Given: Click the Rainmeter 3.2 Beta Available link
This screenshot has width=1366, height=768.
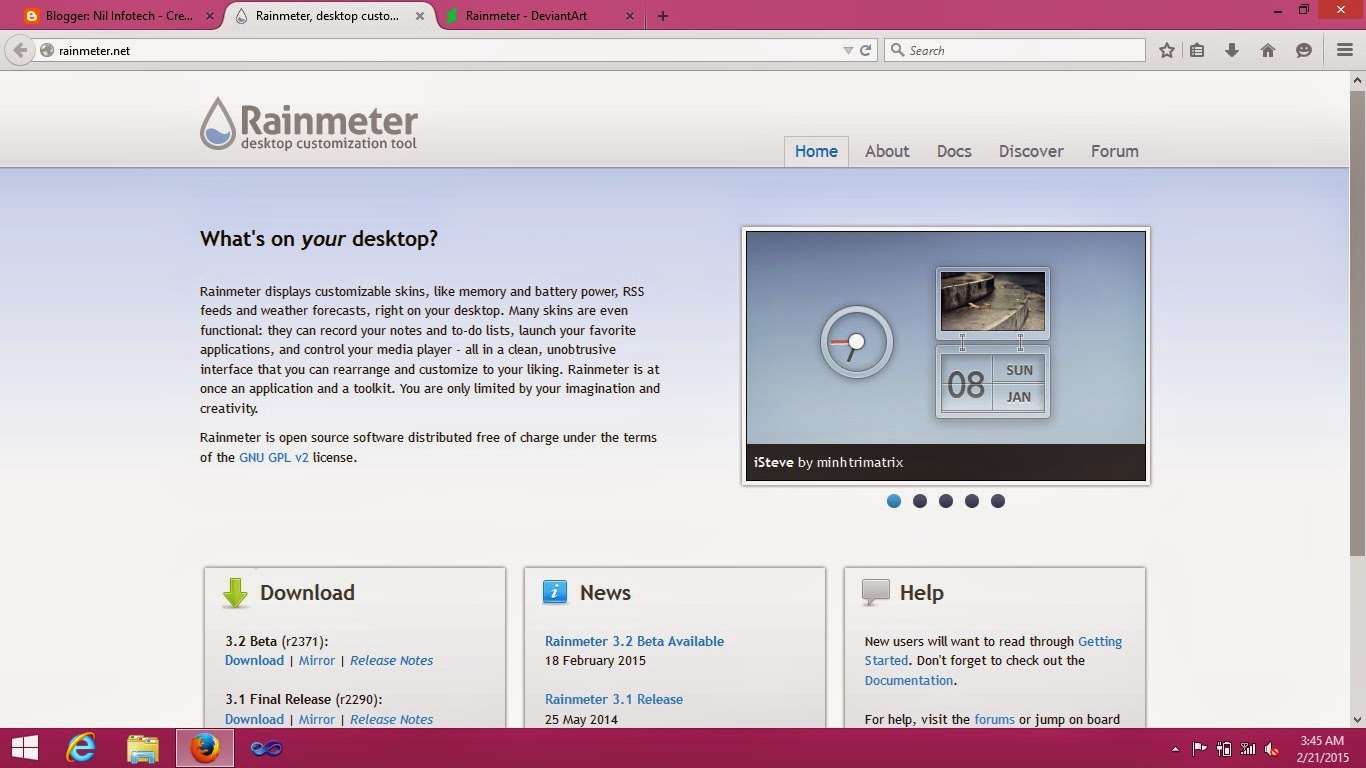Looking at the screenshot, I should point(634,641).
